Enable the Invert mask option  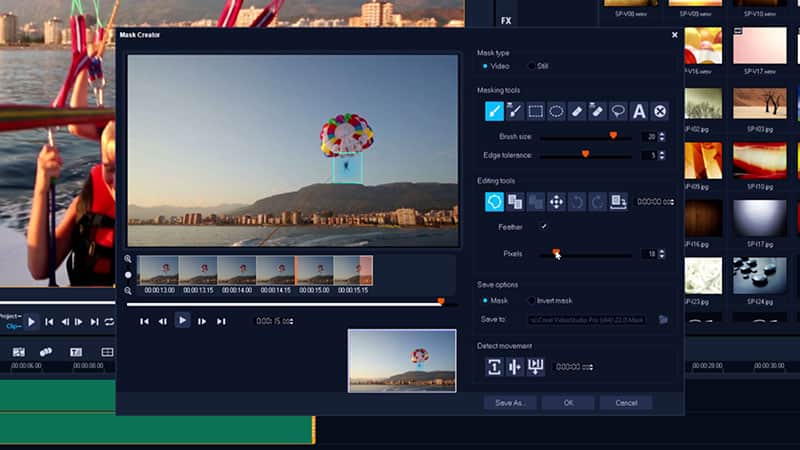(531, 300)
